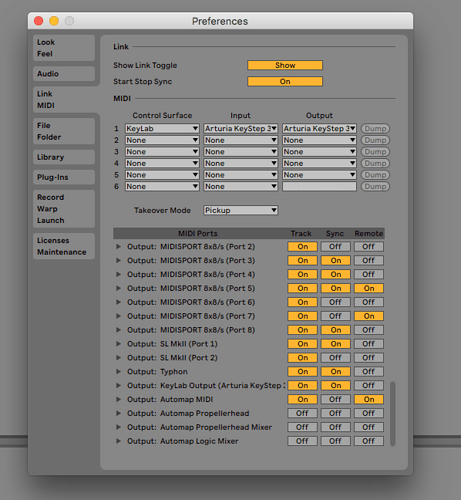461x500 pixels.
Task: Open the Takeover Mode Pickup dropdown
Action: (240, 210)
